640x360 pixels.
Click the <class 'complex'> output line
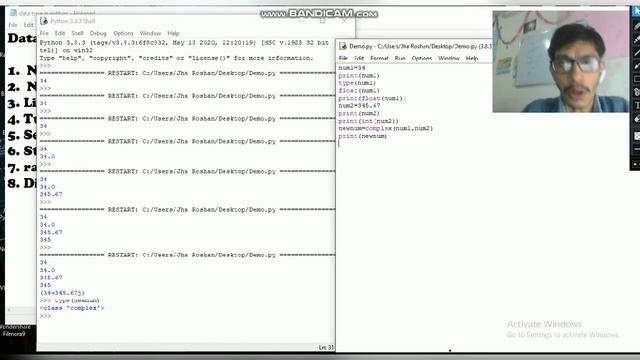(x=72, y=308)
